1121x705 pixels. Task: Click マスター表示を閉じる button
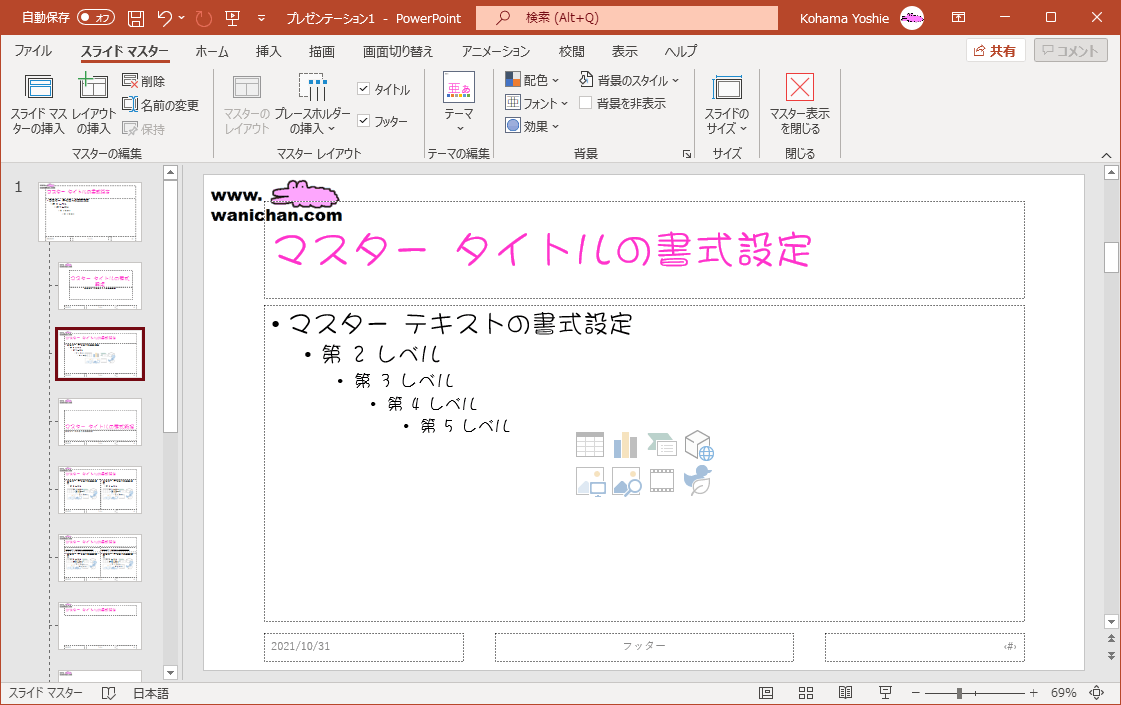[799, 104]
